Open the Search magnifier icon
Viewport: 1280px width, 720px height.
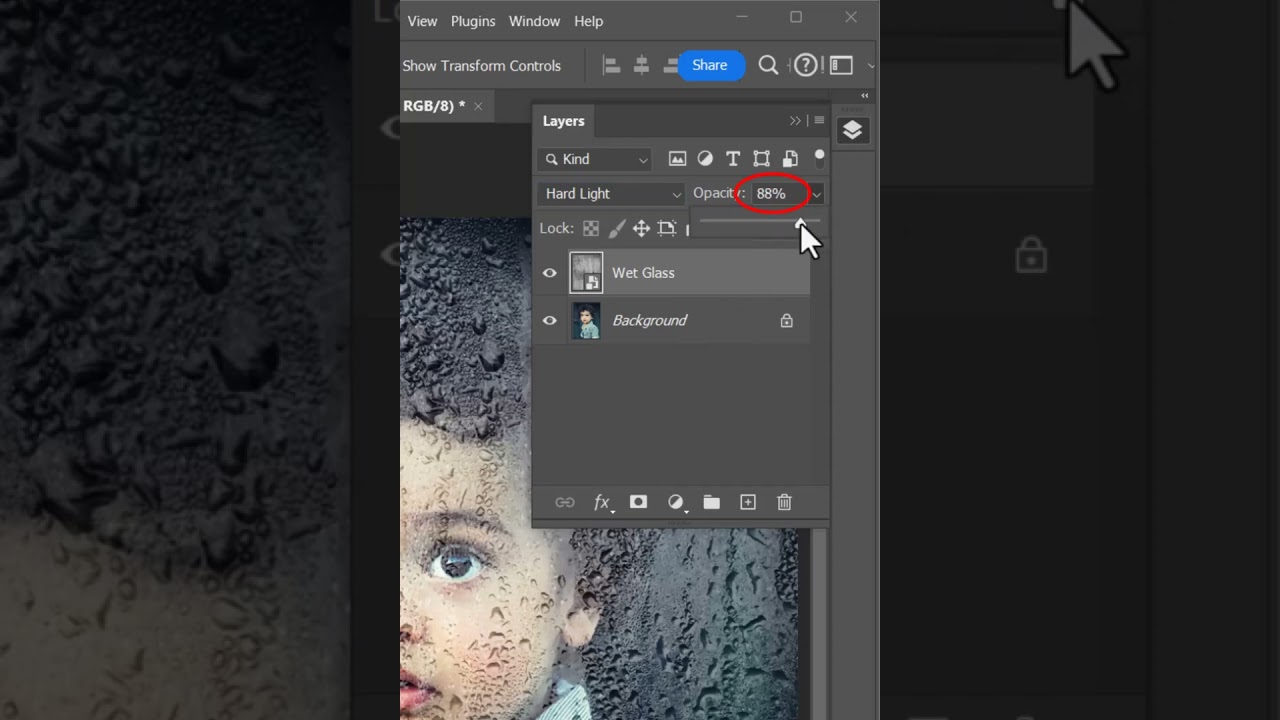pos(768,65)
